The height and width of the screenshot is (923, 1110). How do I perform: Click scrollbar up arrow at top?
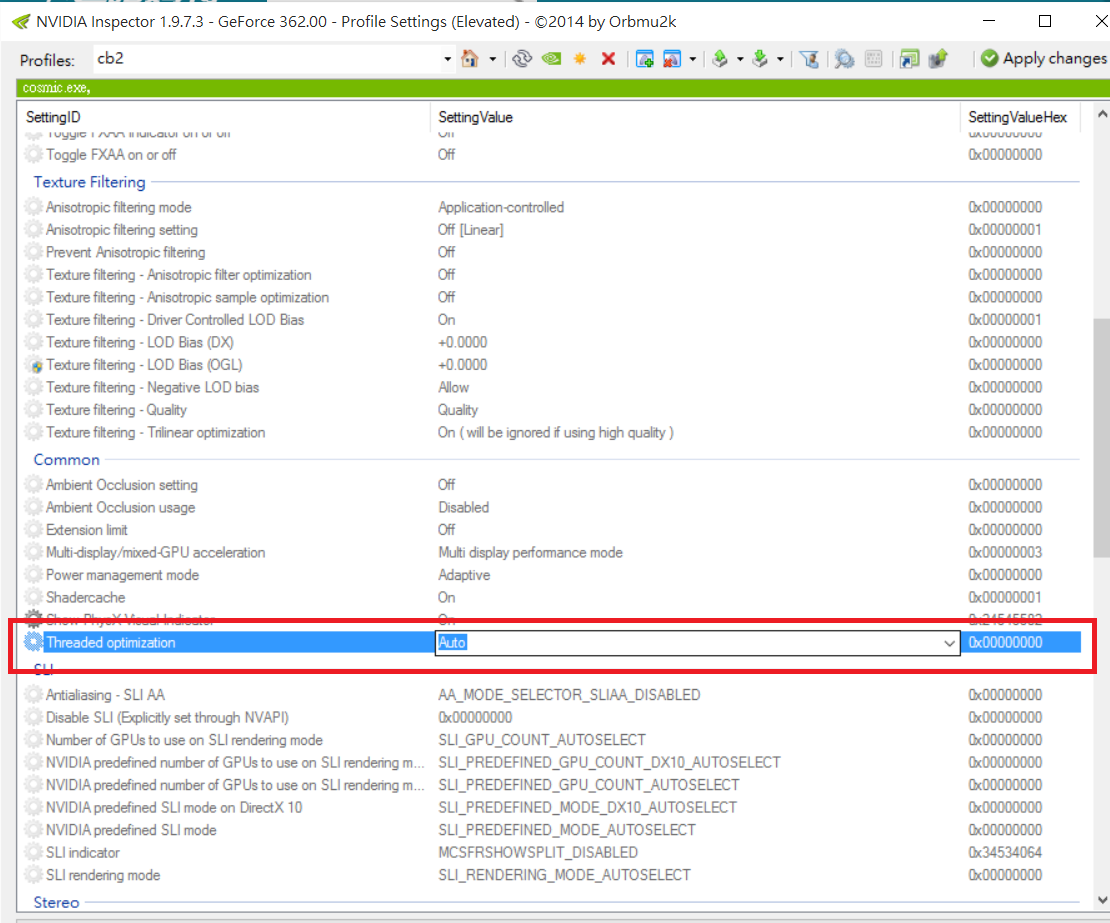[x=1102, y=113]
